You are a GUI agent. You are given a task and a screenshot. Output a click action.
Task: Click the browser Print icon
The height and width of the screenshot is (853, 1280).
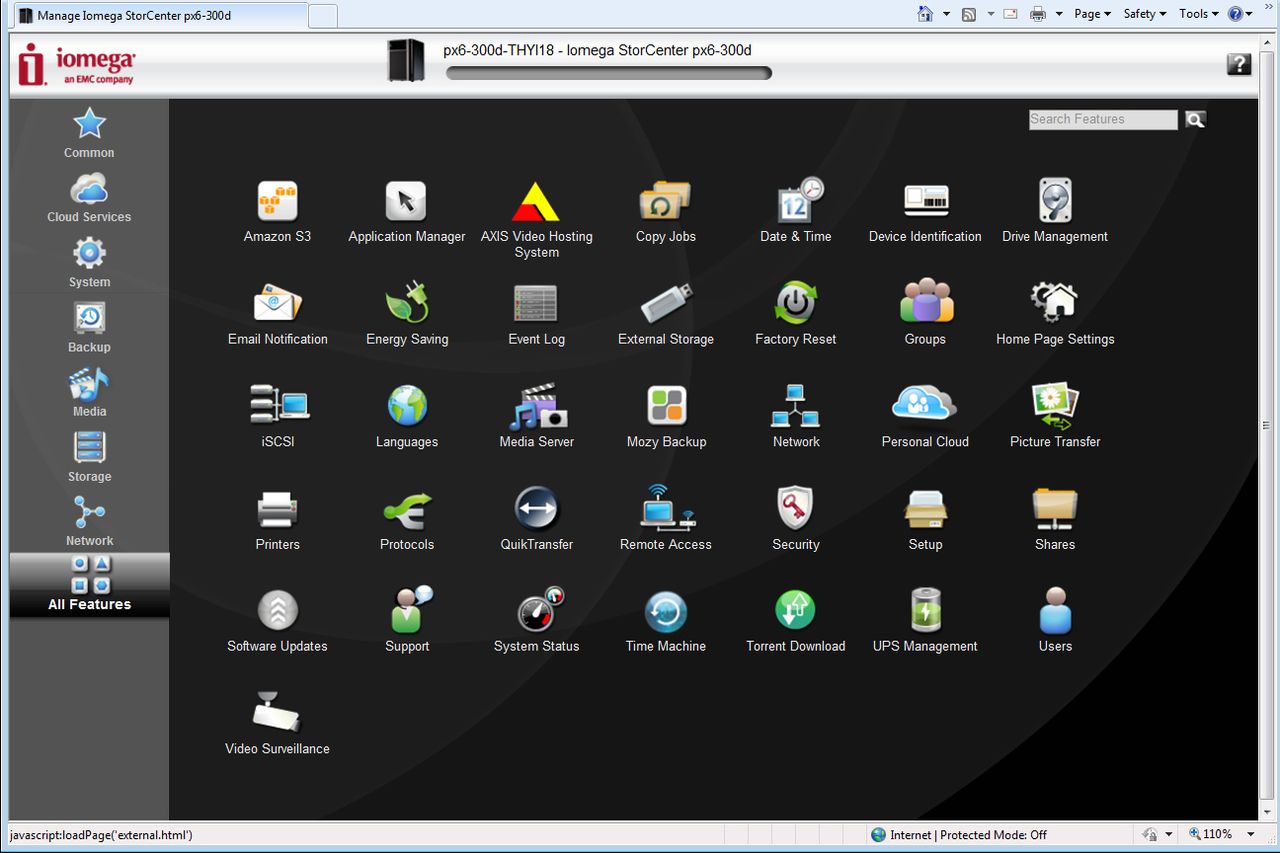[x=1038, y=14]
